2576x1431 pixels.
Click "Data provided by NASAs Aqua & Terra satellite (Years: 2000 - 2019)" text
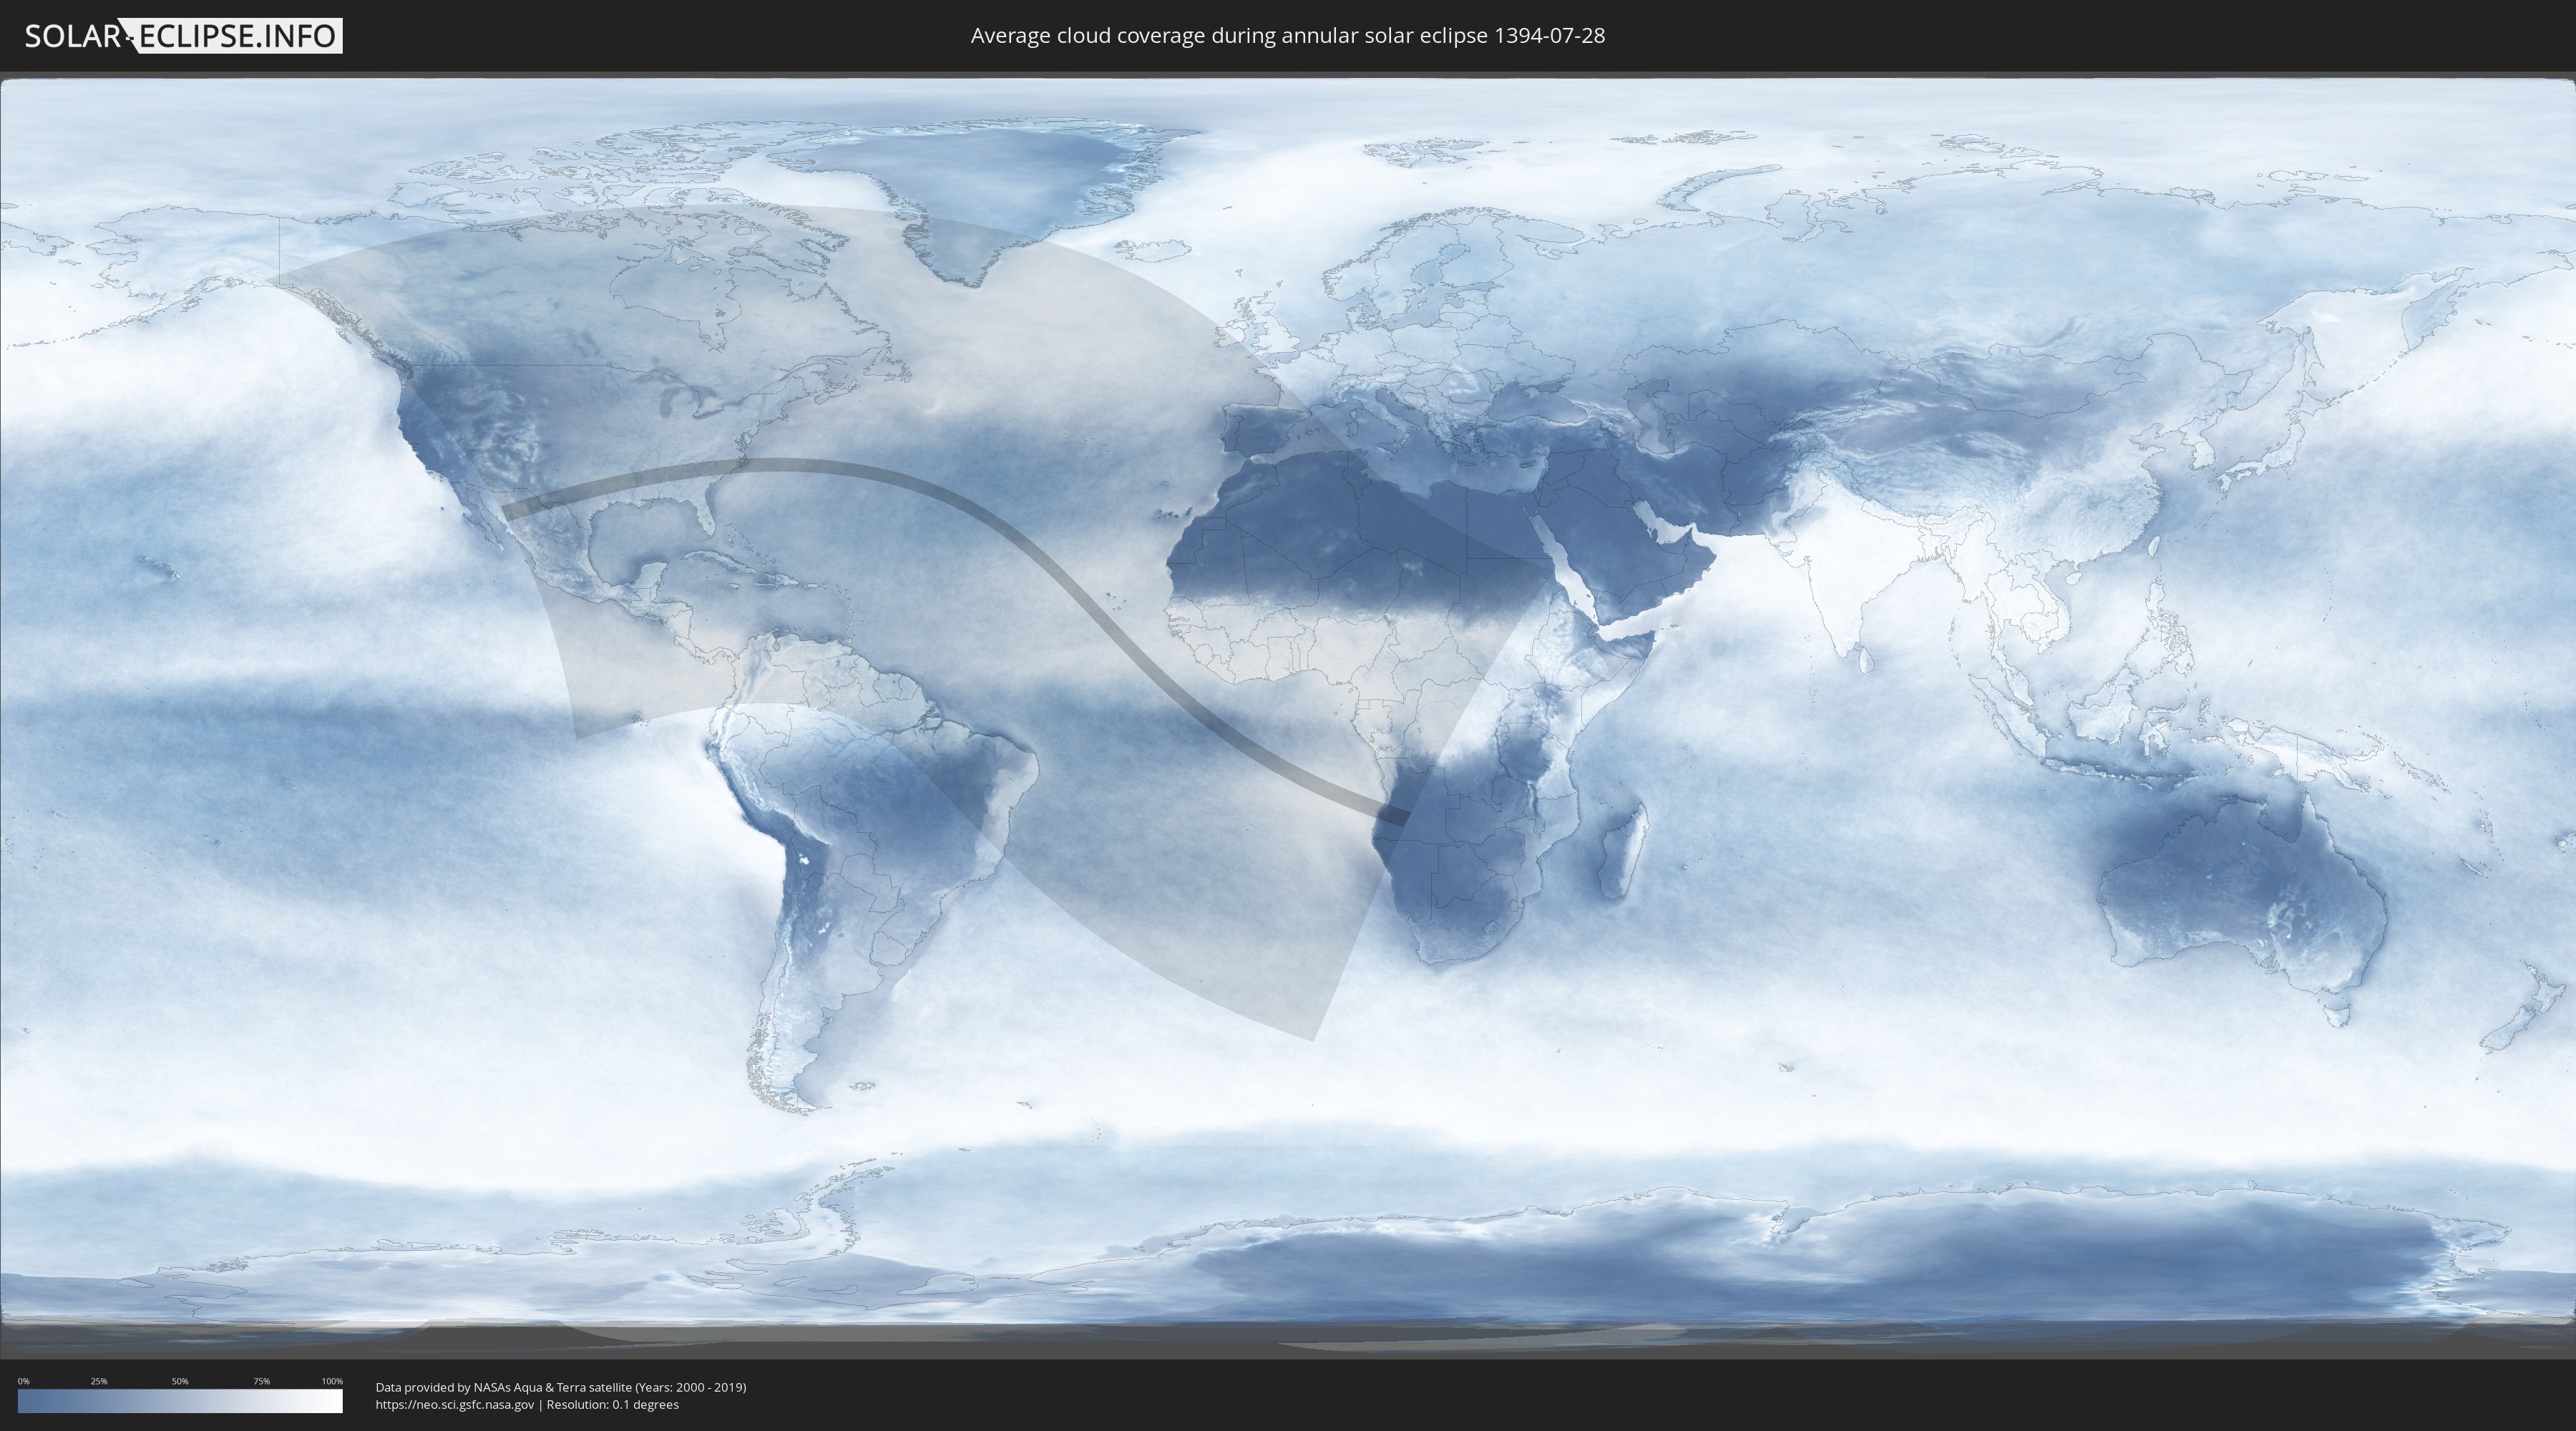click(561, 1387)
